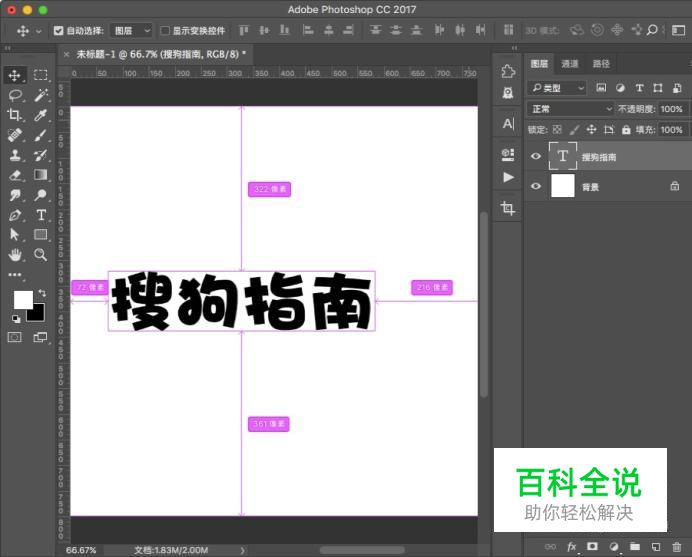Image resolution: width=692 pixels, height=557 pixels.
Task: Select the Lasso tool
Action: click(x=15, y=95)
